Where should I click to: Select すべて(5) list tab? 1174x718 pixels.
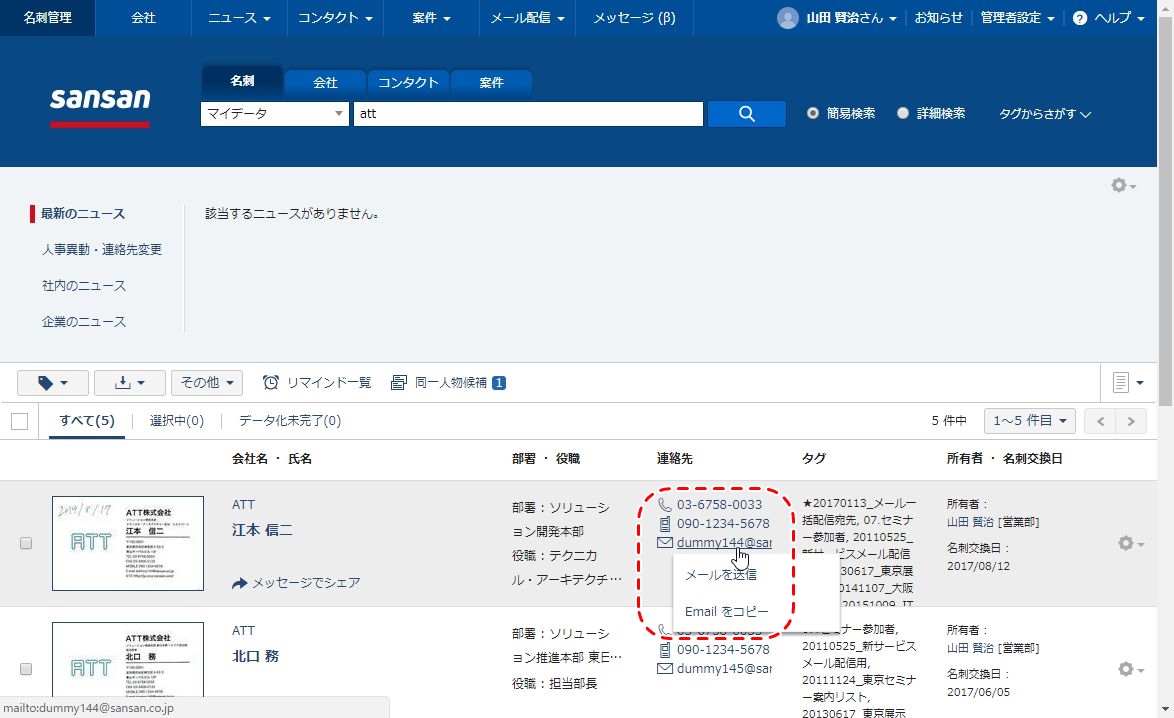point(87,421)
